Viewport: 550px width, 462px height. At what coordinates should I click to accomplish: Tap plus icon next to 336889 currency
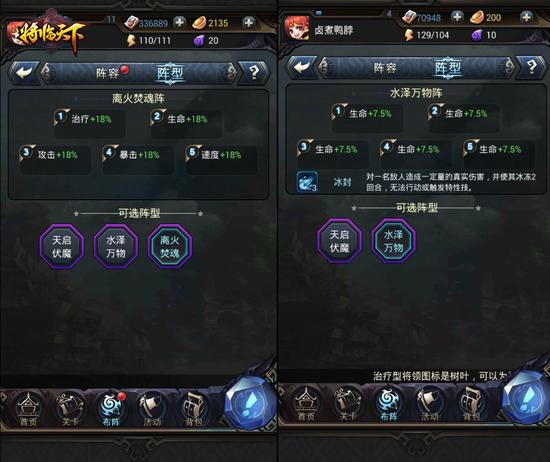(180, 23)
